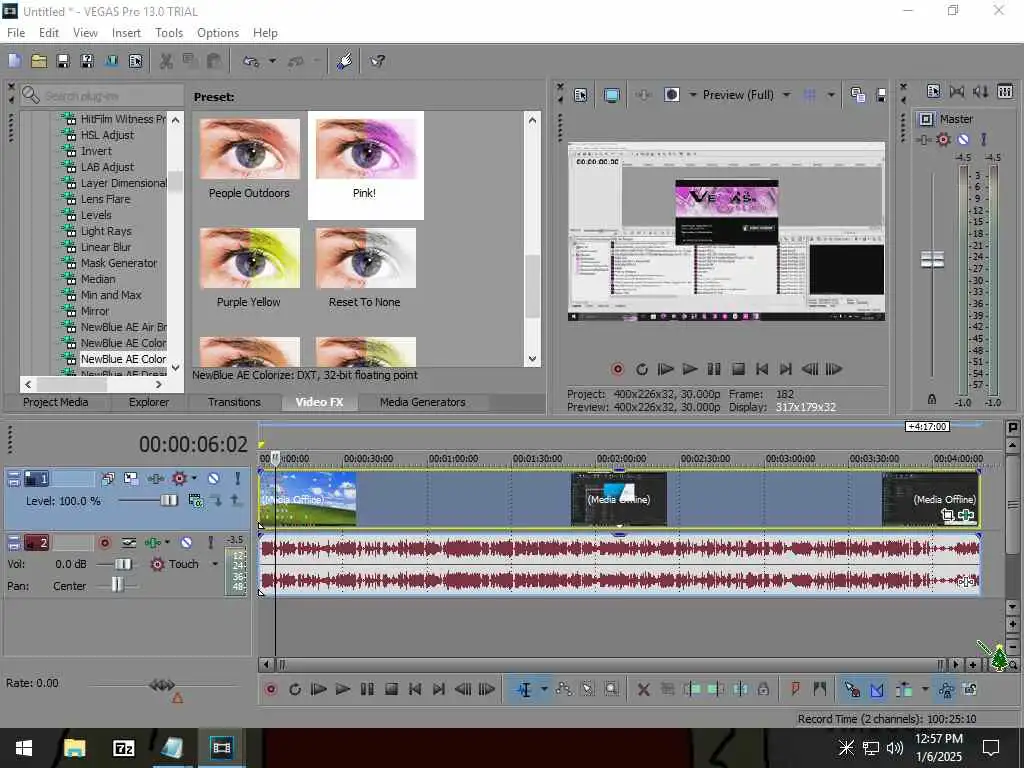This screenshot has height=768, width=1024.
Task: Save the project with the floppy disk icon
Action: (x=63, y=61)
